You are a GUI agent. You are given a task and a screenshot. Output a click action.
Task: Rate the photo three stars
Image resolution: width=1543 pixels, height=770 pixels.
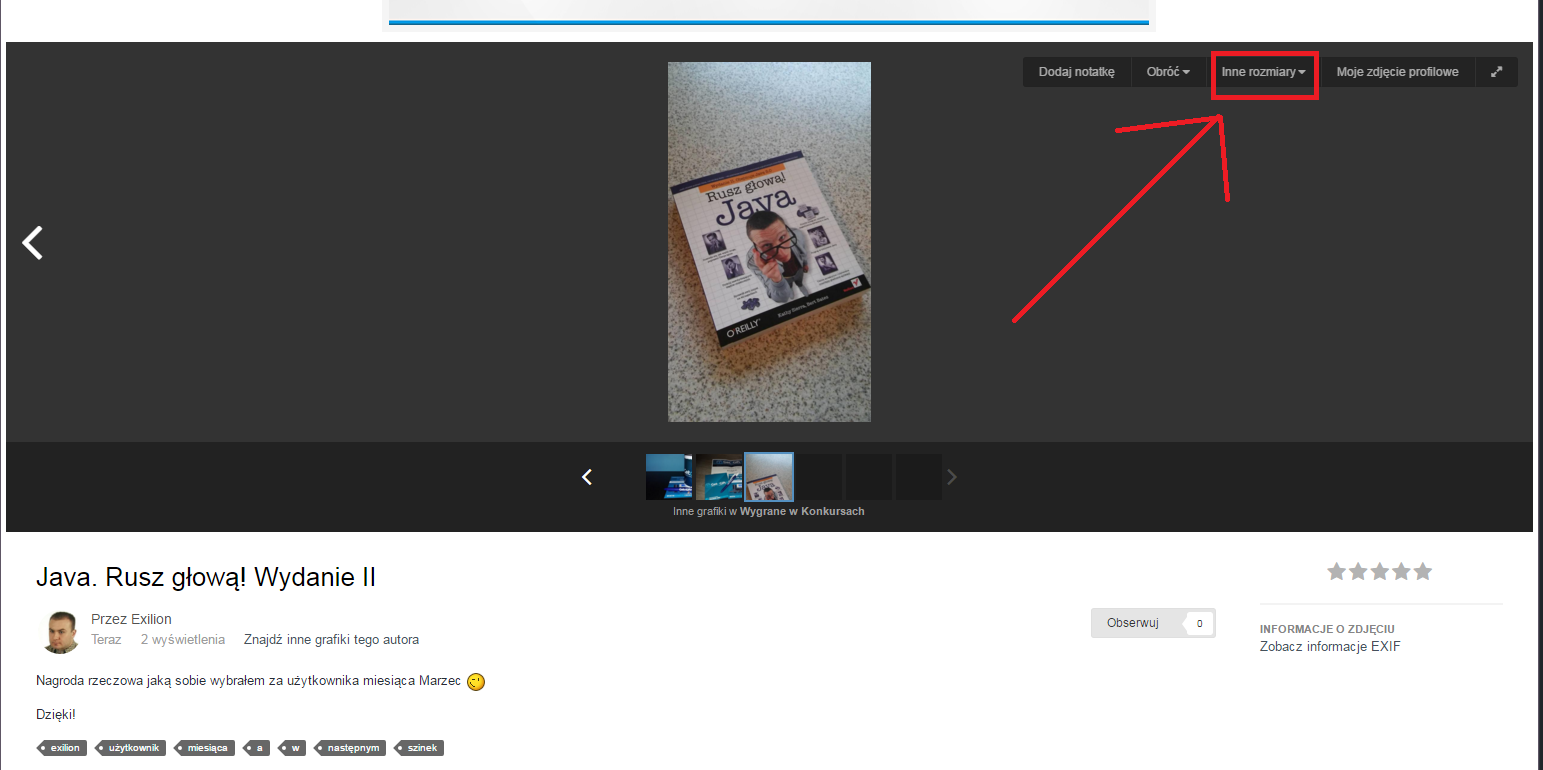pos(1380,572)
